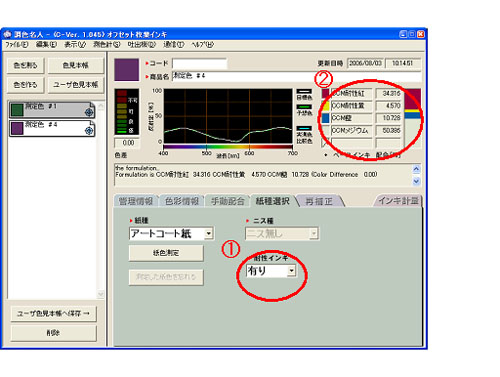Viewport: 500px width, 377px height.
Task: Switch to the 色彩情報 tab
Action: pos(182,201)
